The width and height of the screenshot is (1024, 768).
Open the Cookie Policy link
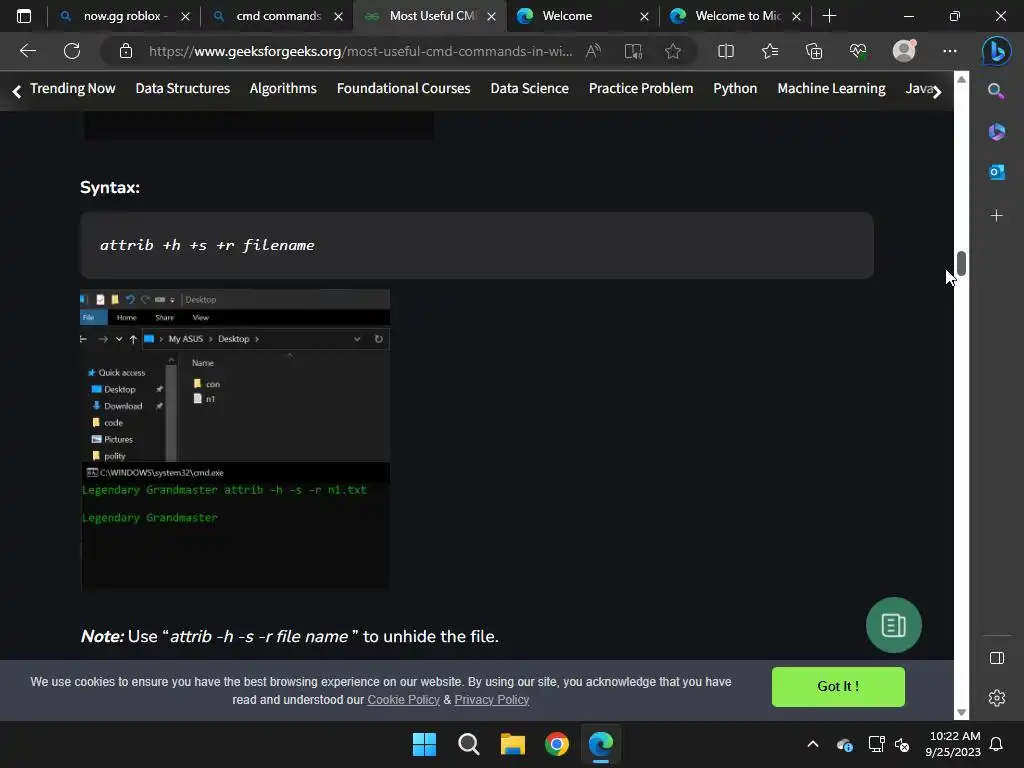[x=403, y=699]
